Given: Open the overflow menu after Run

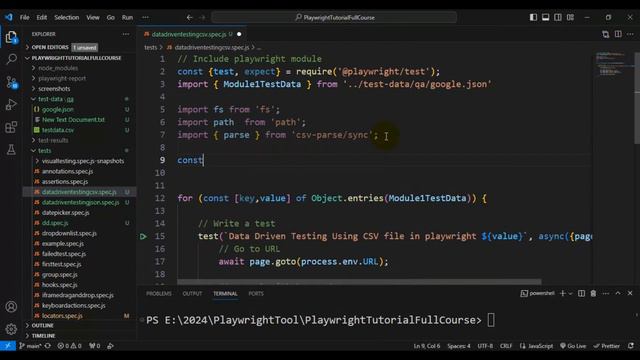Looking at the screenshot, I should click(145, 18).
